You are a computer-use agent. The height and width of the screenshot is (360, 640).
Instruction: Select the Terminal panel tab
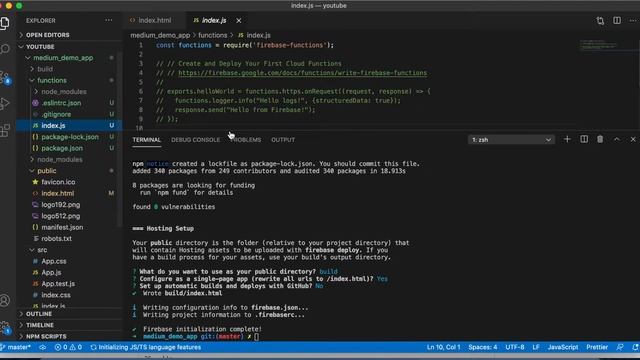(147, 140)
